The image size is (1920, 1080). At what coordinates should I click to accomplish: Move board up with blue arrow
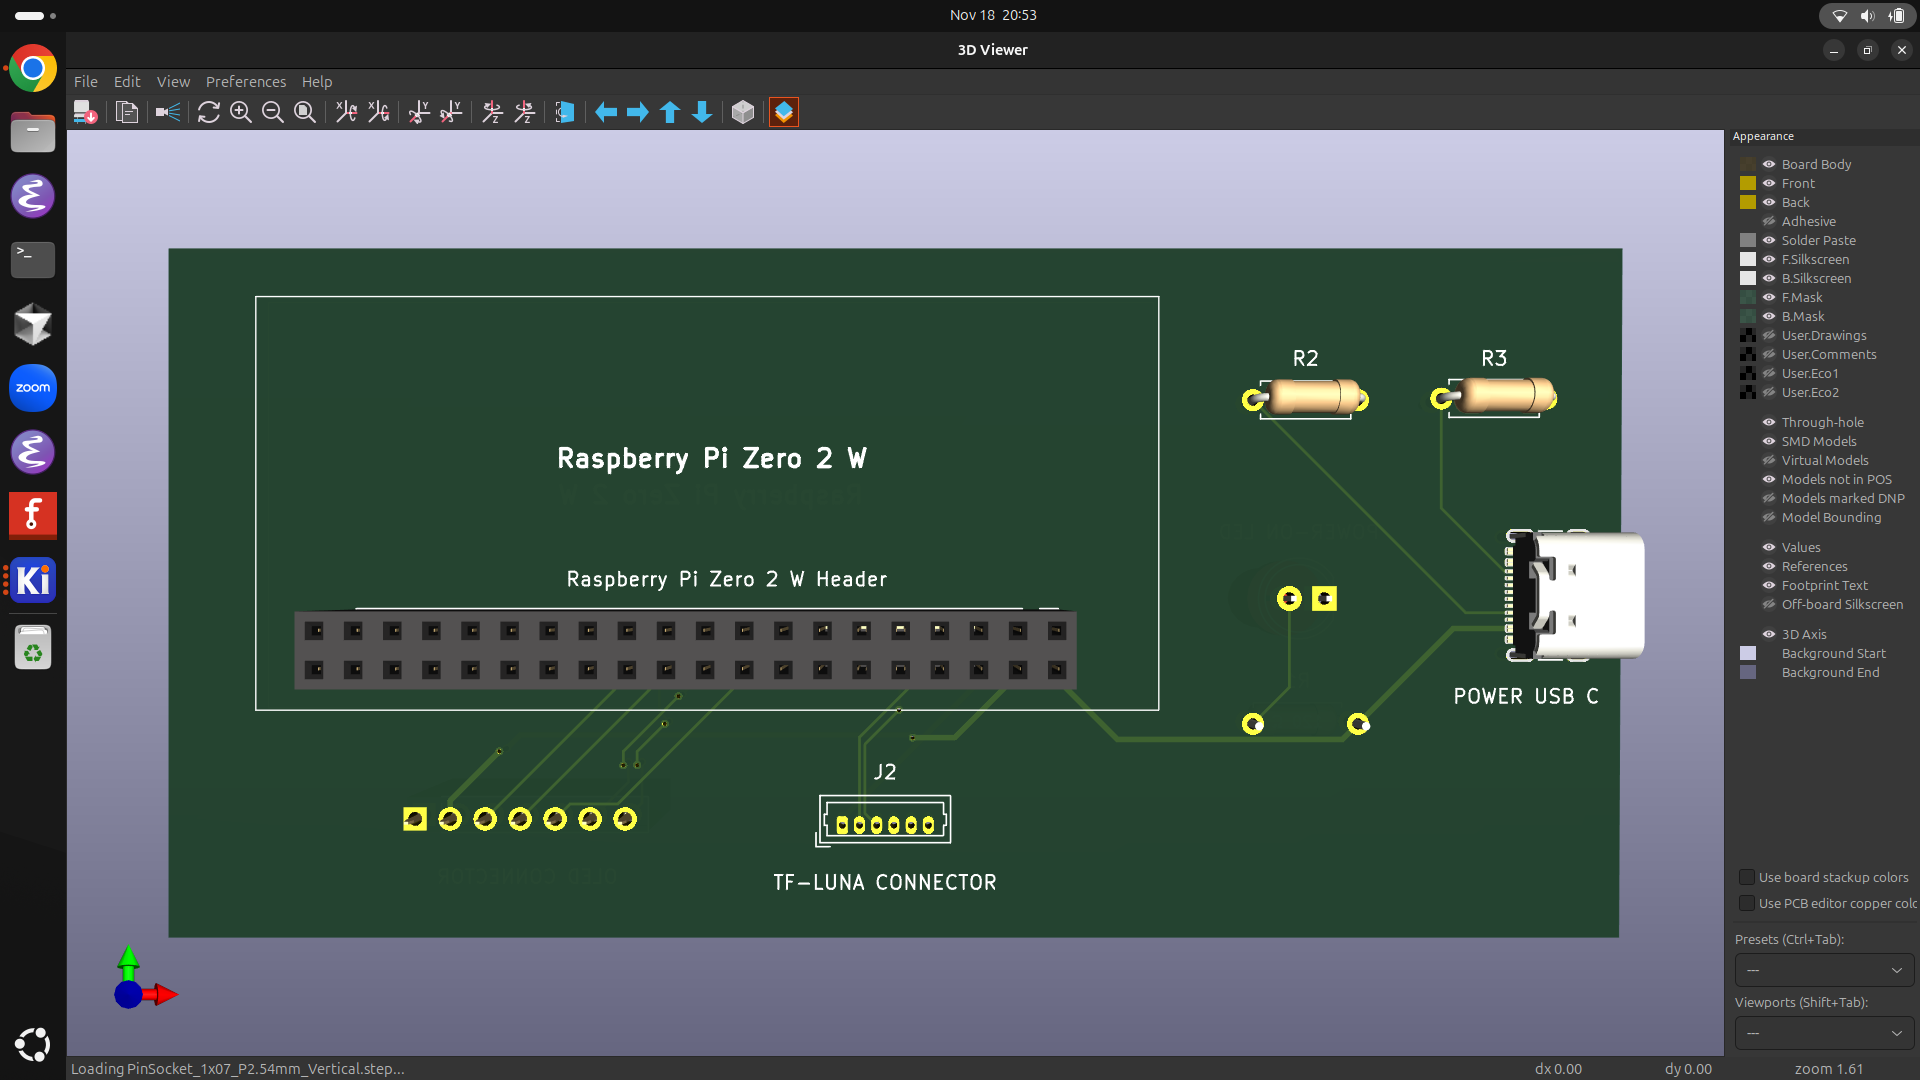pos(670,112)
